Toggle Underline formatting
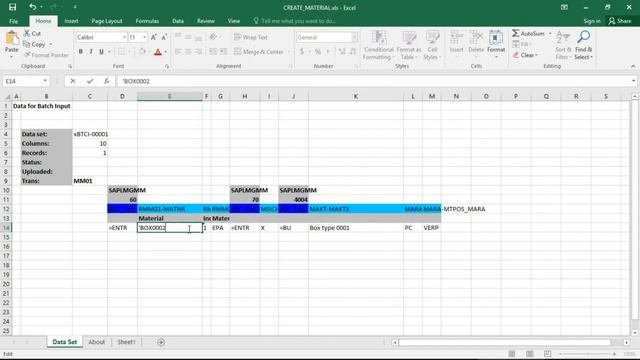The height and width of the screenshot is (360, 640). [x=101, y=52]
